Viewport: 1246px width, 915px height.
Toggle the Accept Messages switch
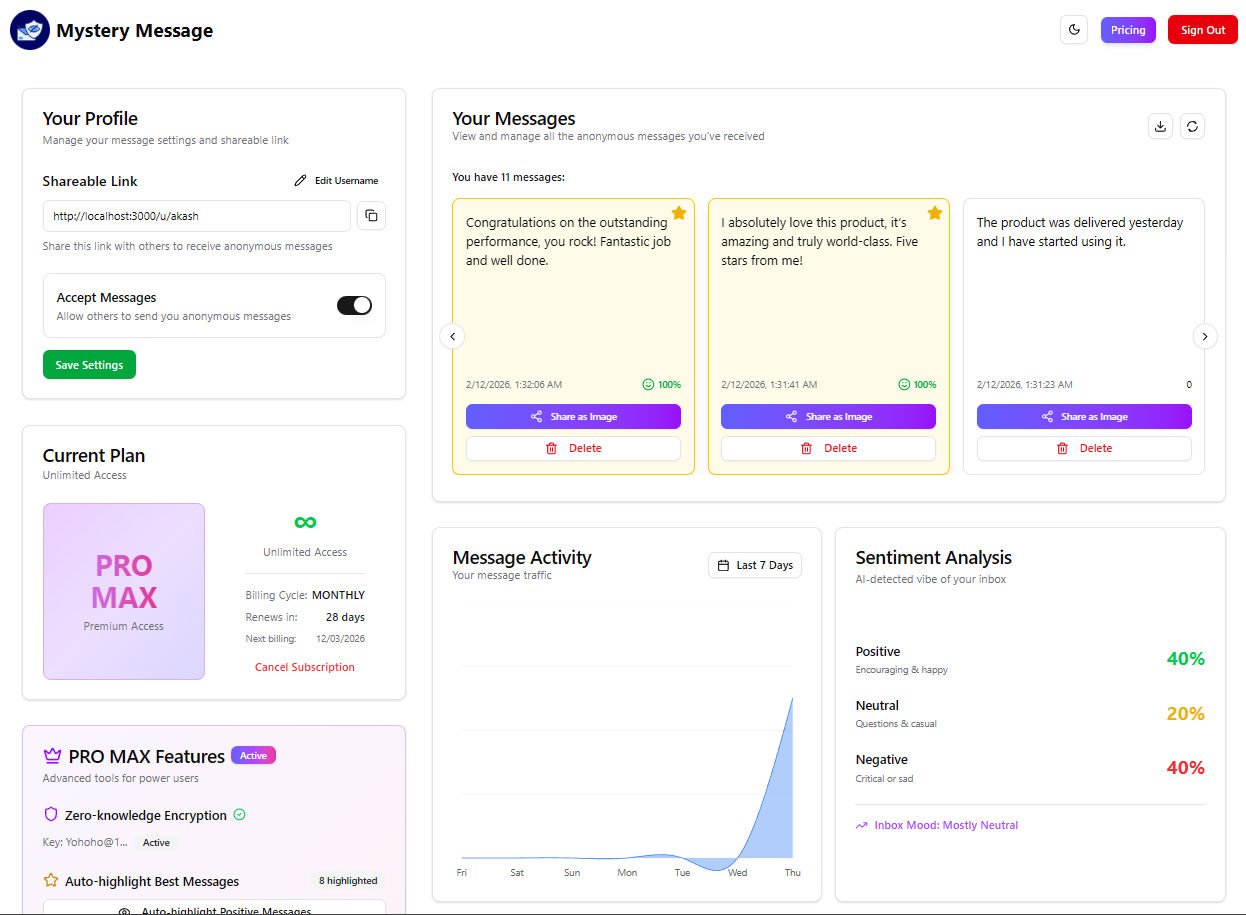point(354,305)
